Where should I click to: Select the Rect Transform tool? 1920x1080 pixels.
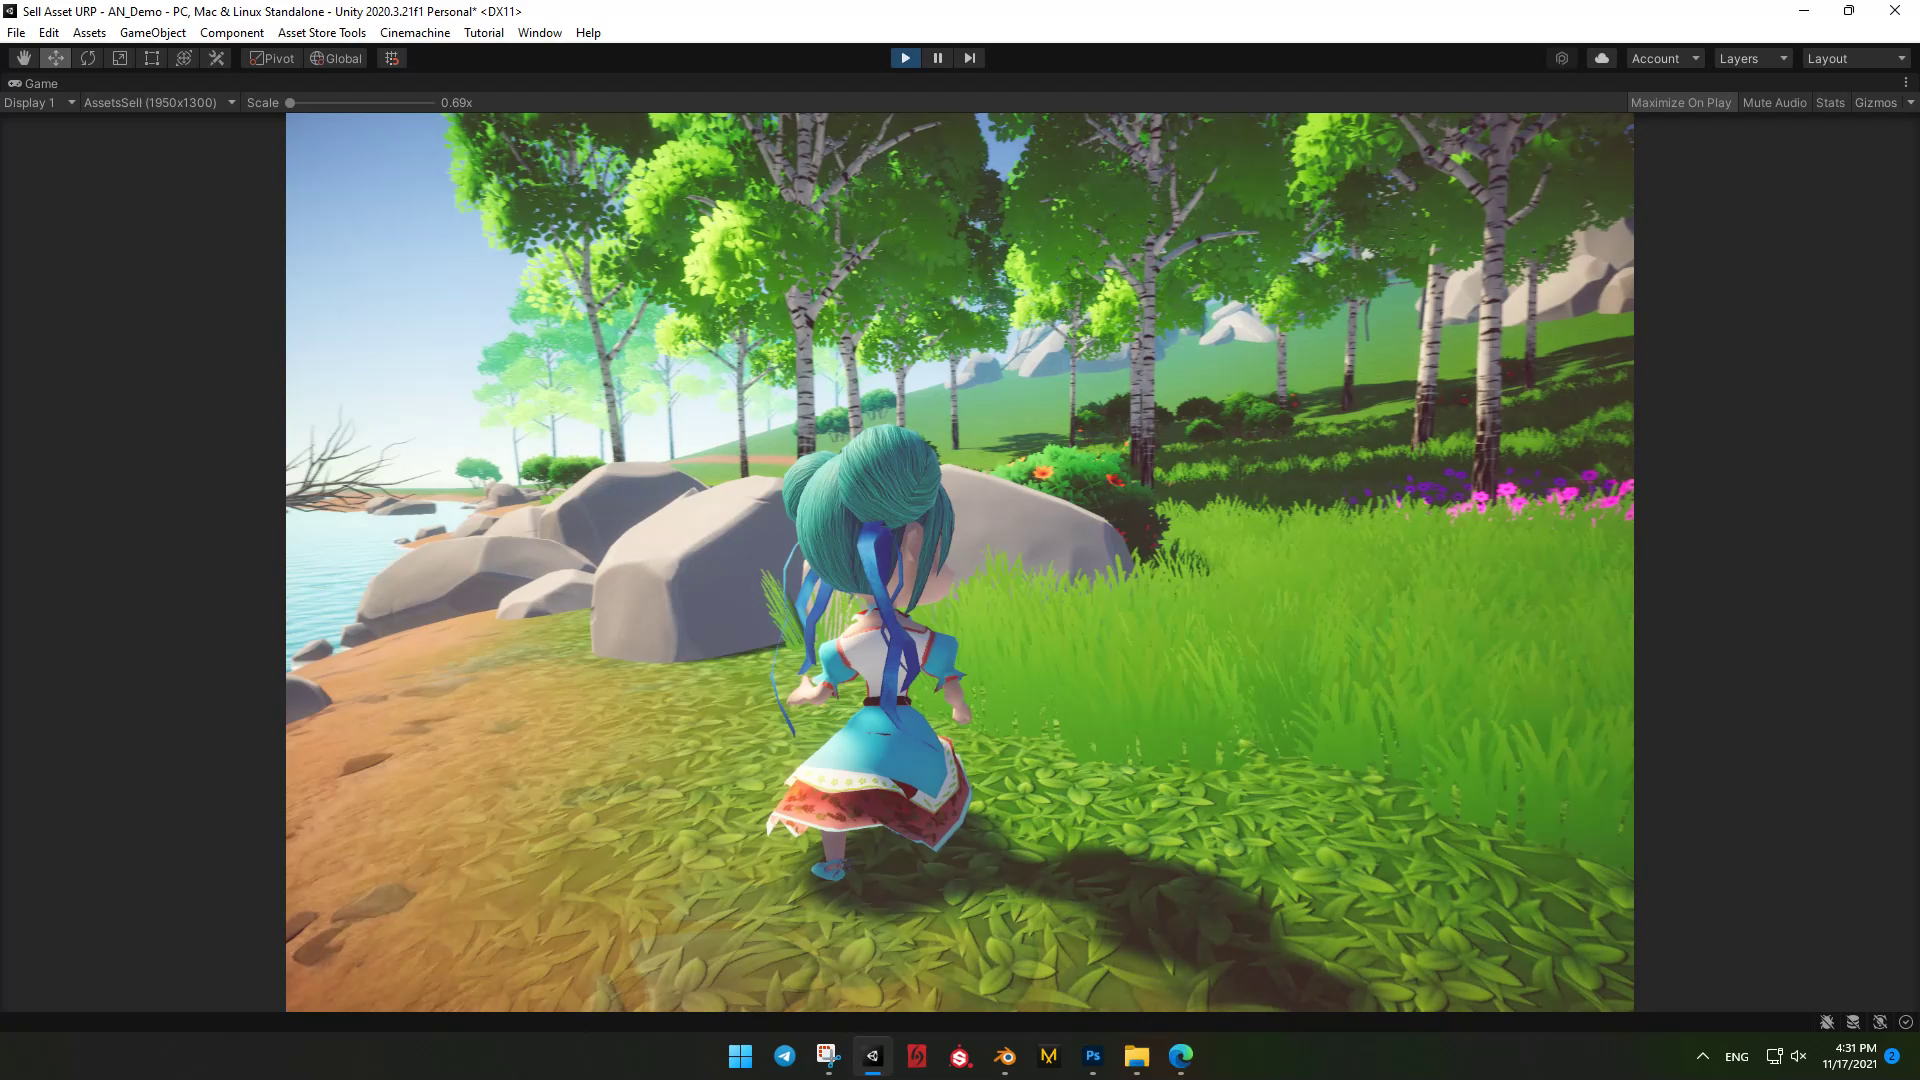[x=152, y=58]
